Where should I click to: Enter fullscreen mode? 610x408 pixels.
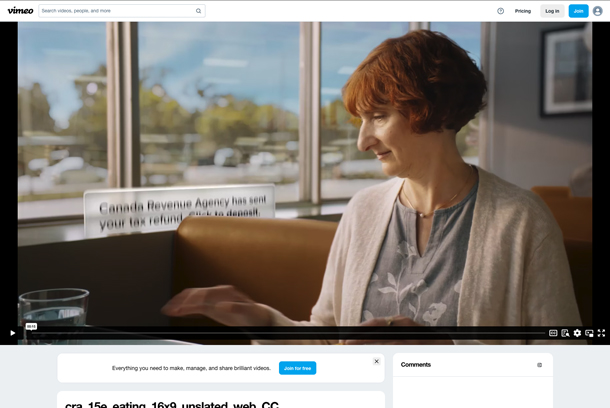point(601,333)
